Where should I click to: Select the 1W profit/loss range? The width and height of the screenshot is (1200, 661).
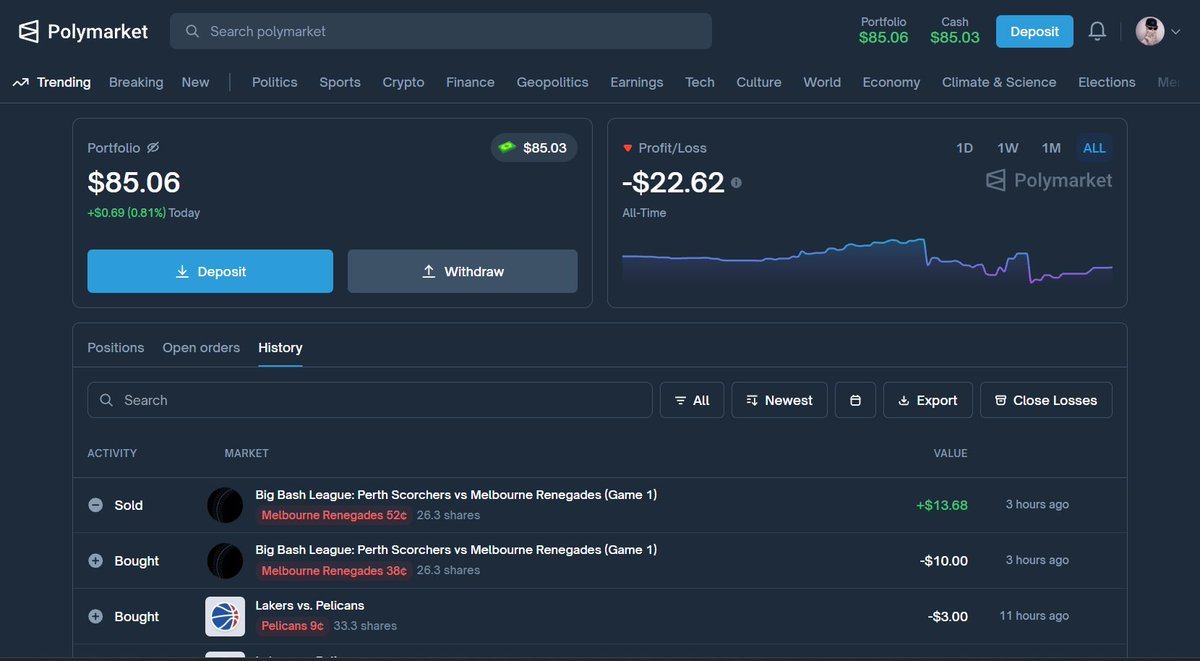point(1008,148)
